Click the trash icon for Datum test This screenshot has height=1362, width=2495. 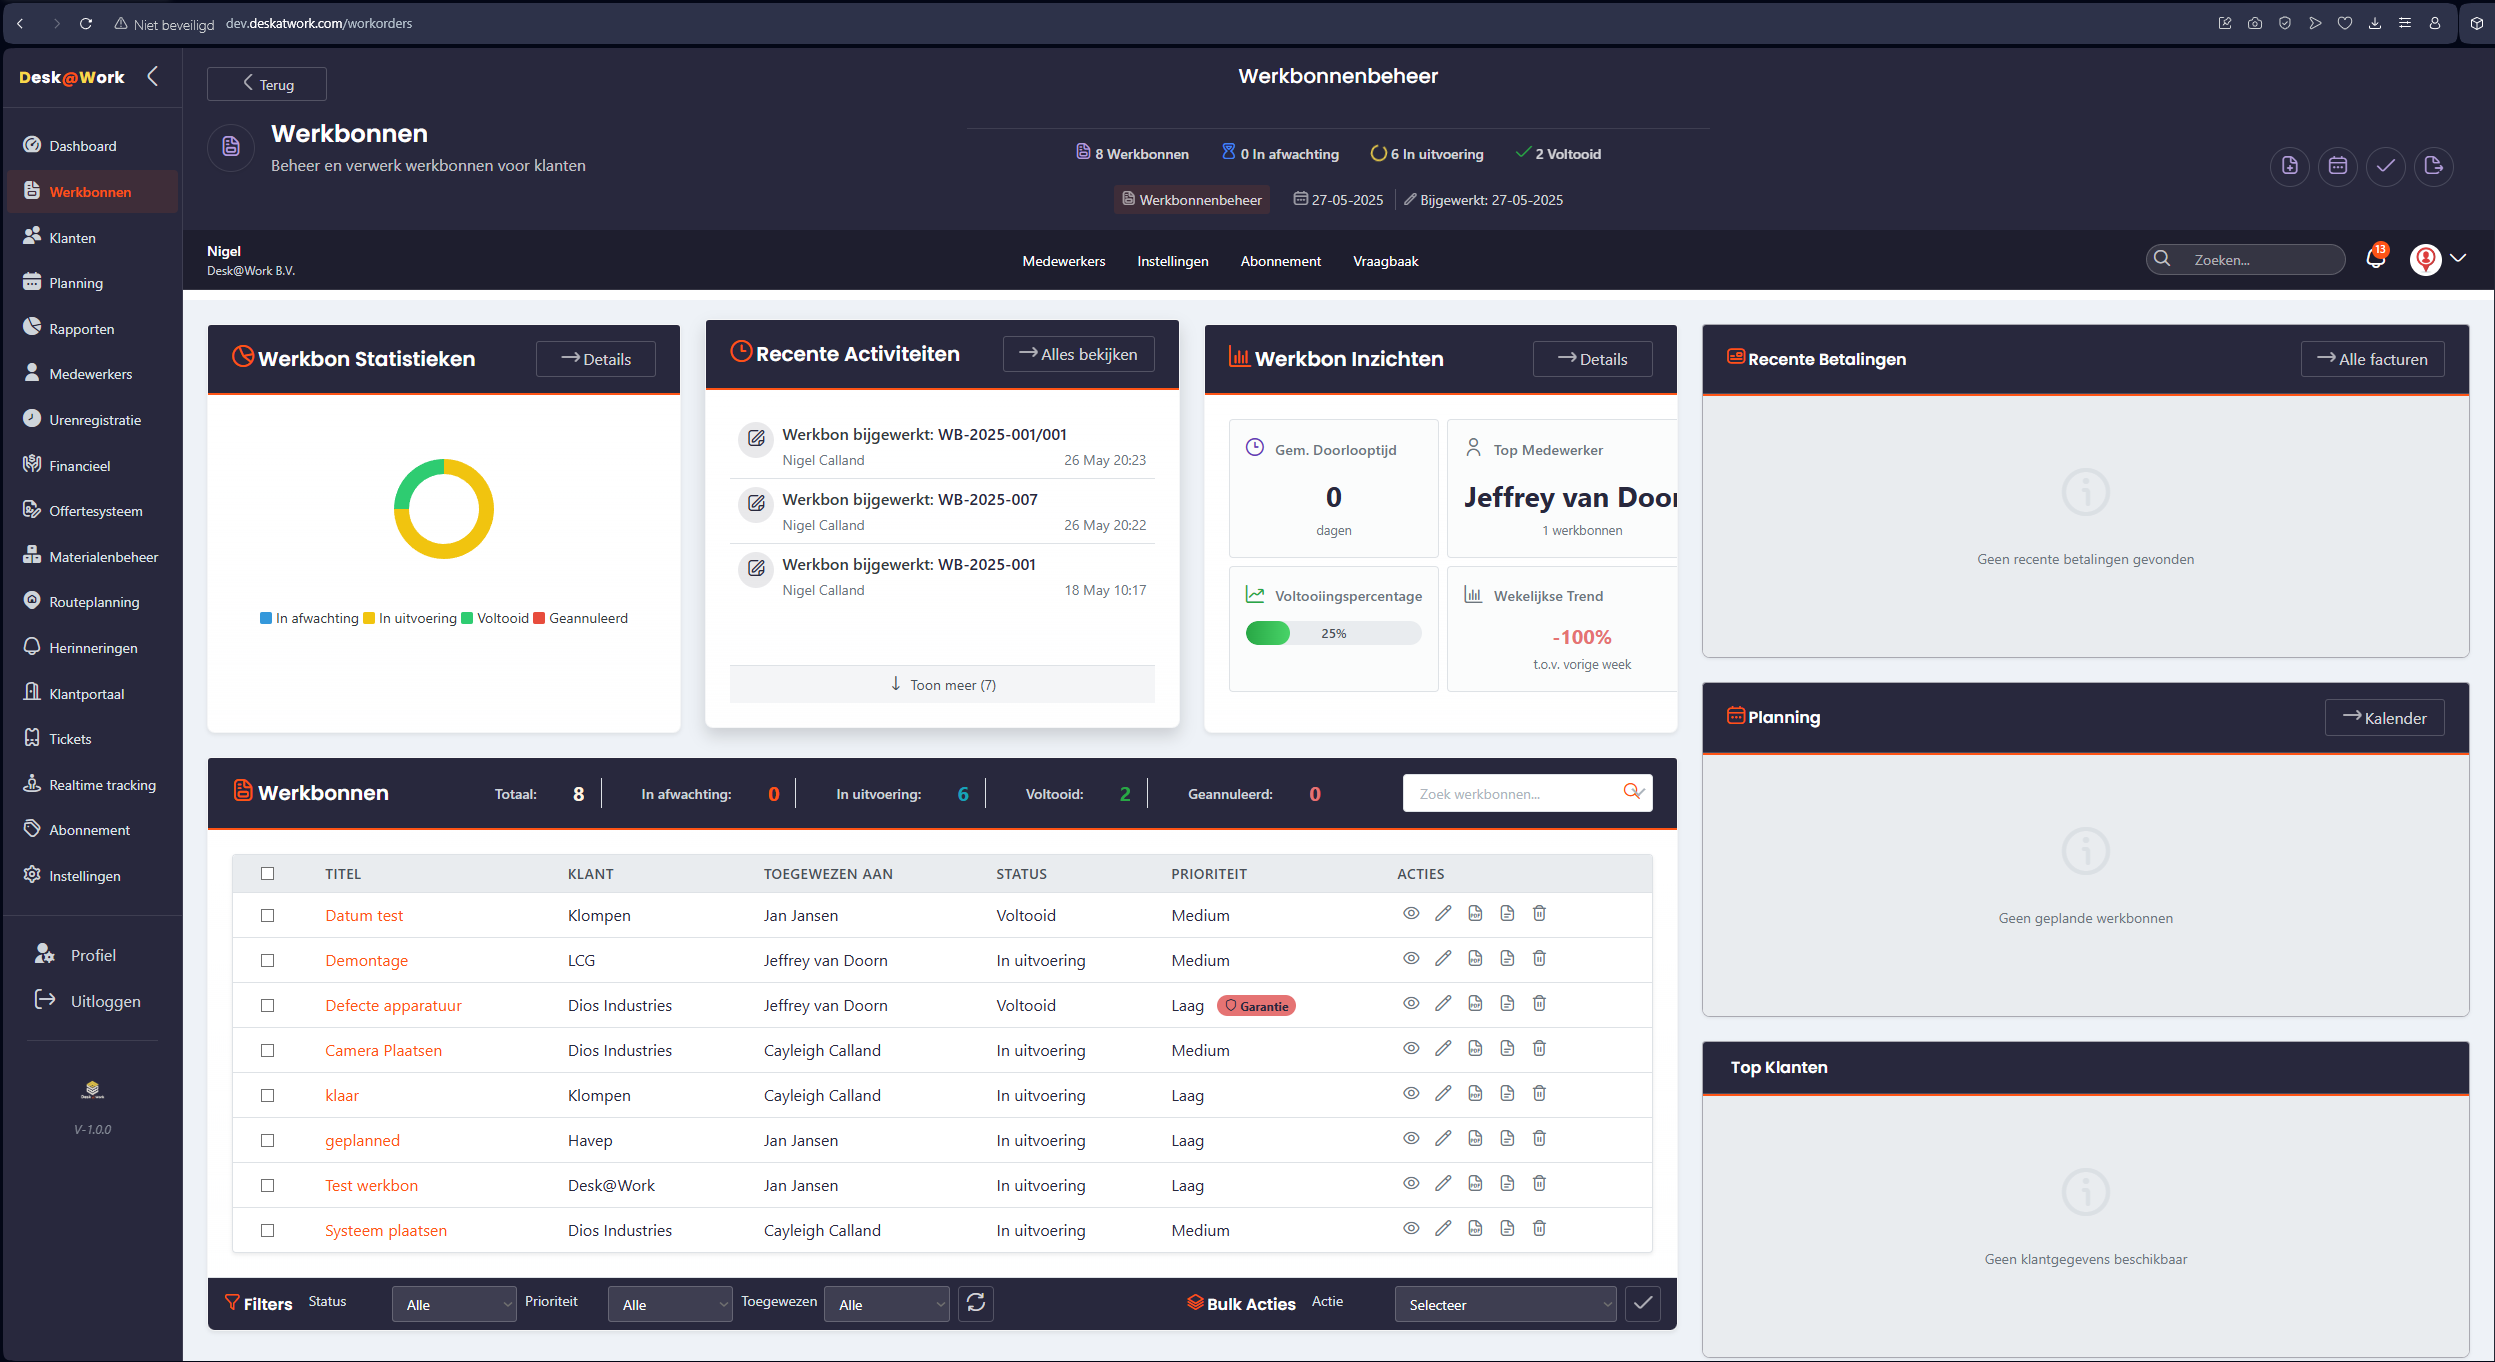(1539, 913)
